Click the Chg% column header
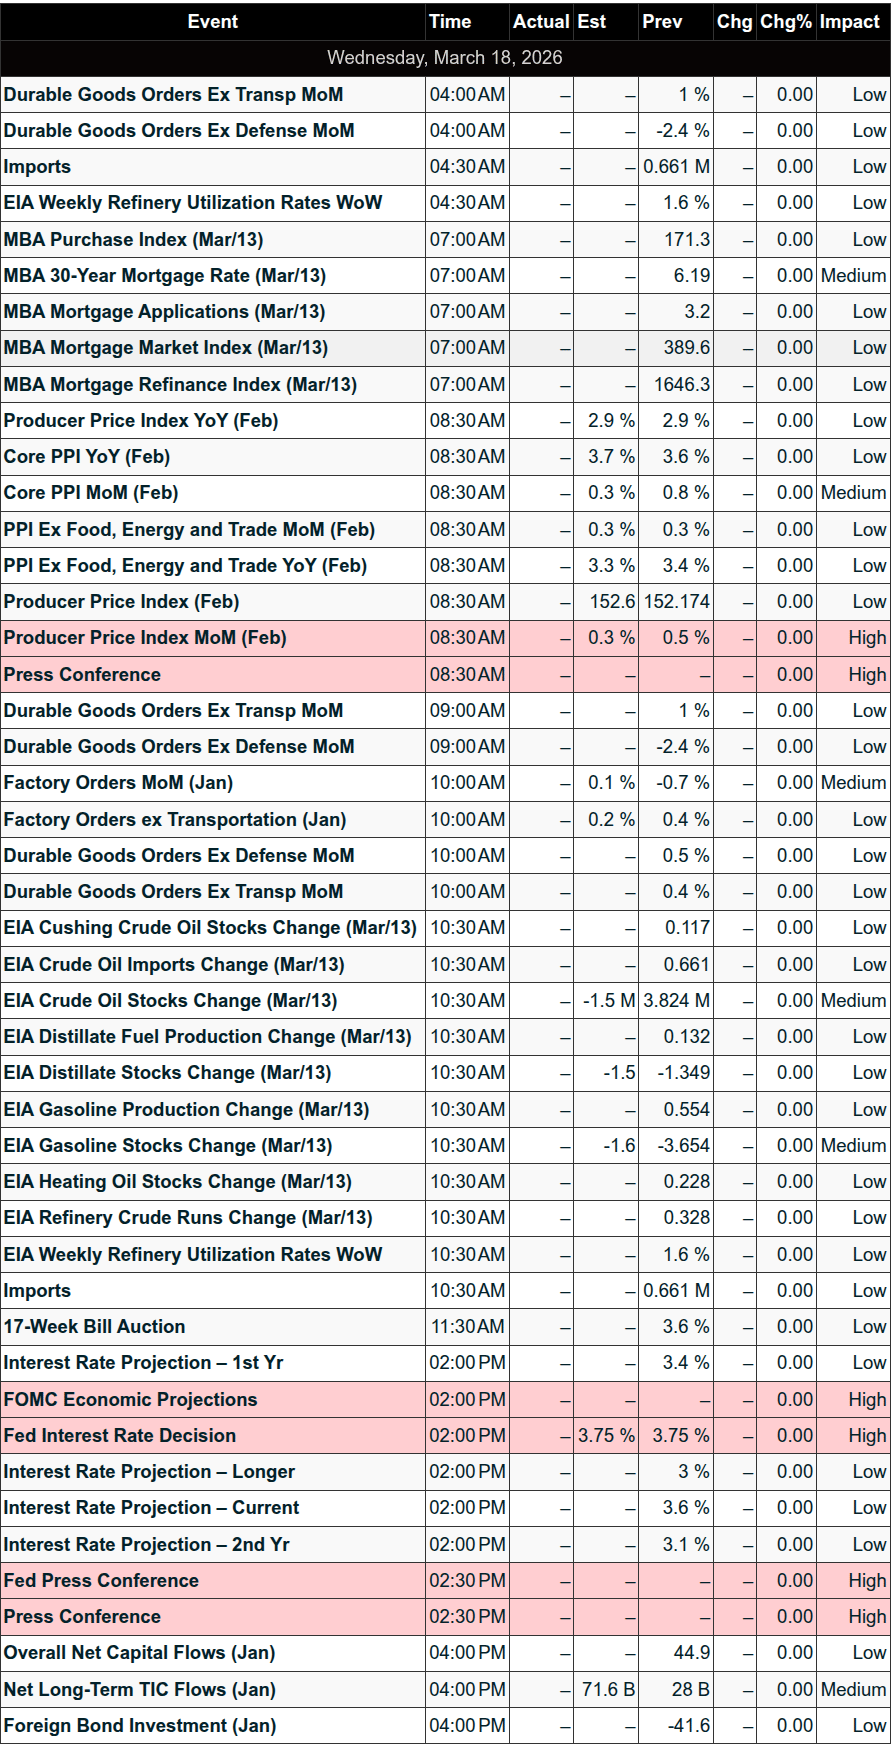 [x=786, y=21]
